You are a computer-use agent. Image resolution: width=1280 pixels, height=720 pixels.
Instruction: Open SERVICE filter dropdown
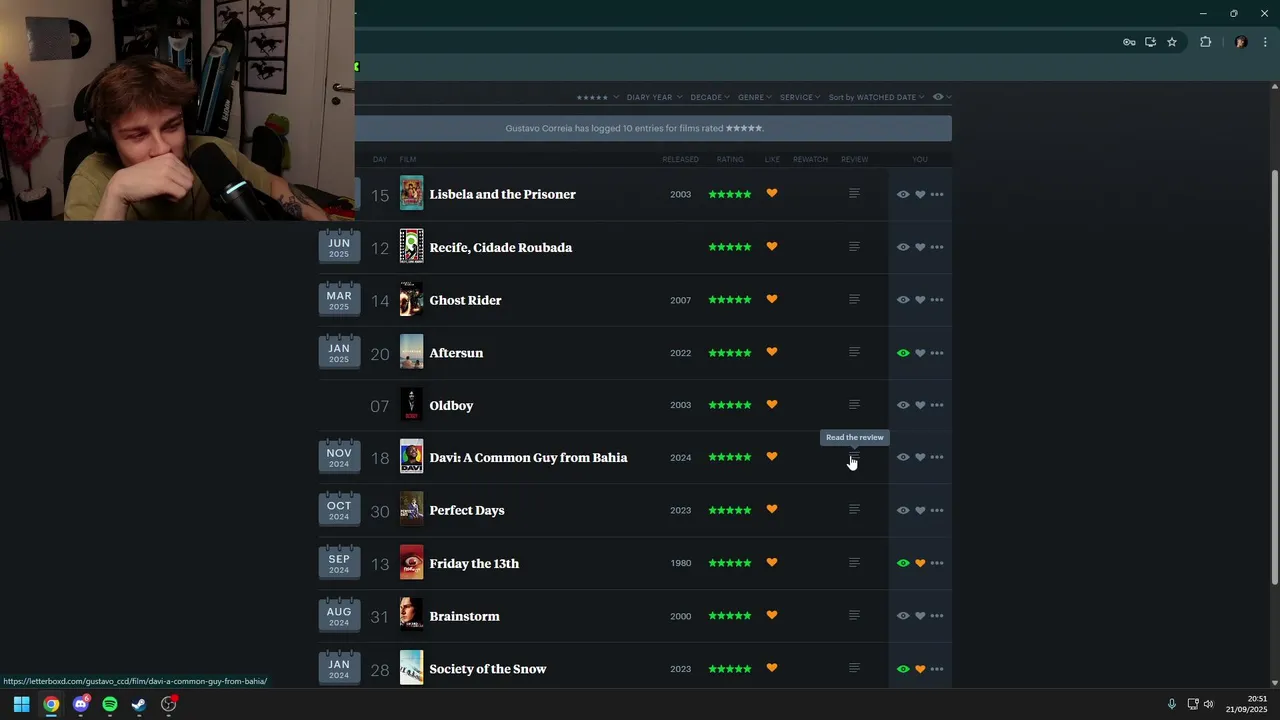(x=800, y=97)
